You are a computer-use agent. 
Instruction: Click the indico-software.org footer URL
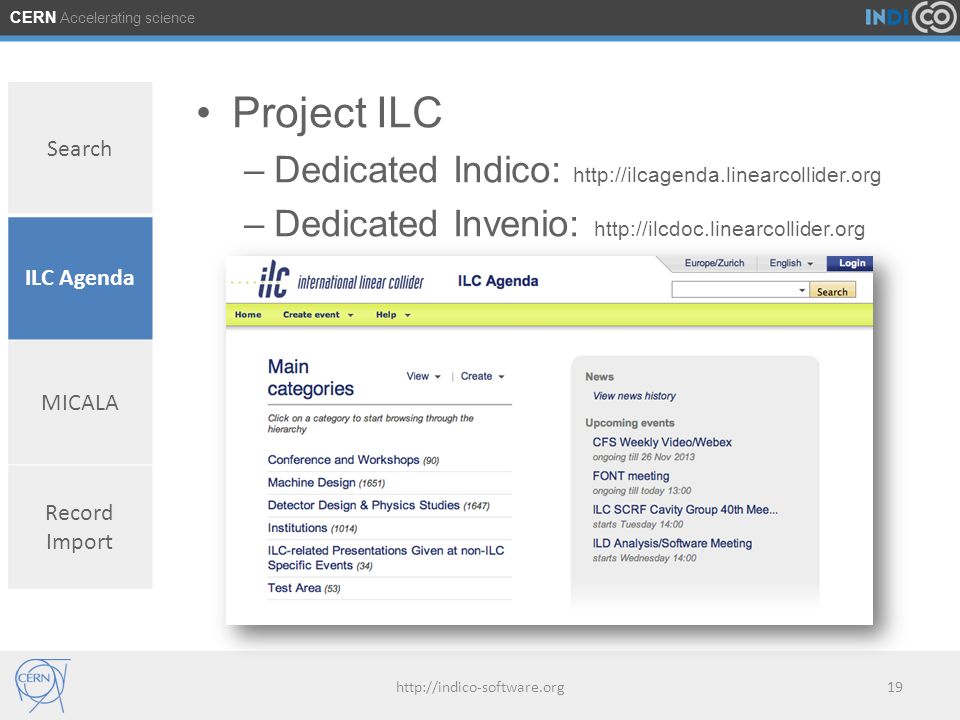tap(480, 687)
